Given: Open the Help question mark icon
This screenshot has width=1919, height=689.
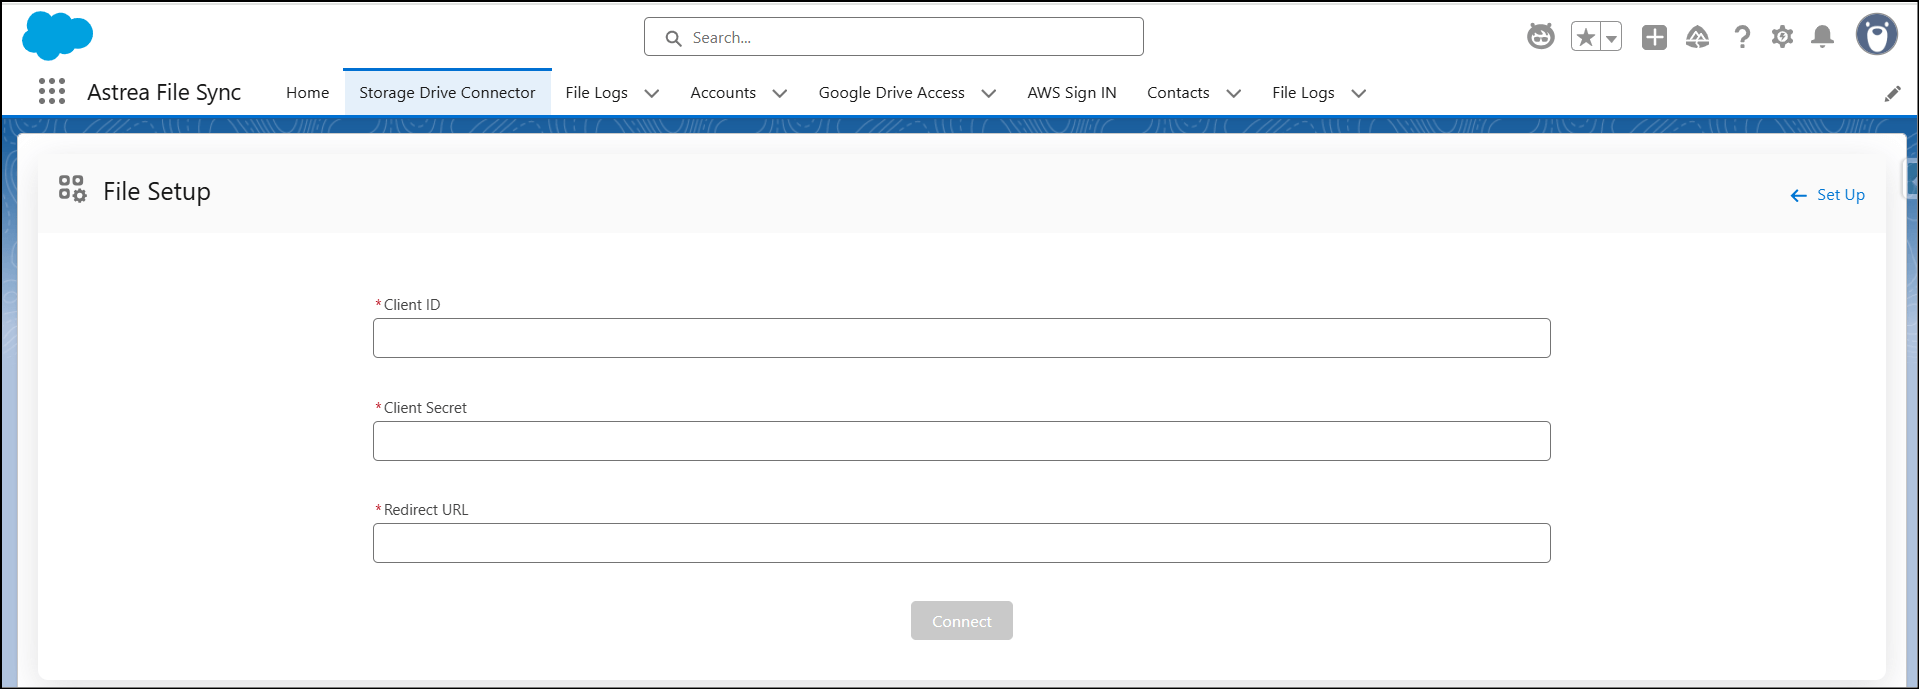Looking at the screenshot, I should point(1742,37).
